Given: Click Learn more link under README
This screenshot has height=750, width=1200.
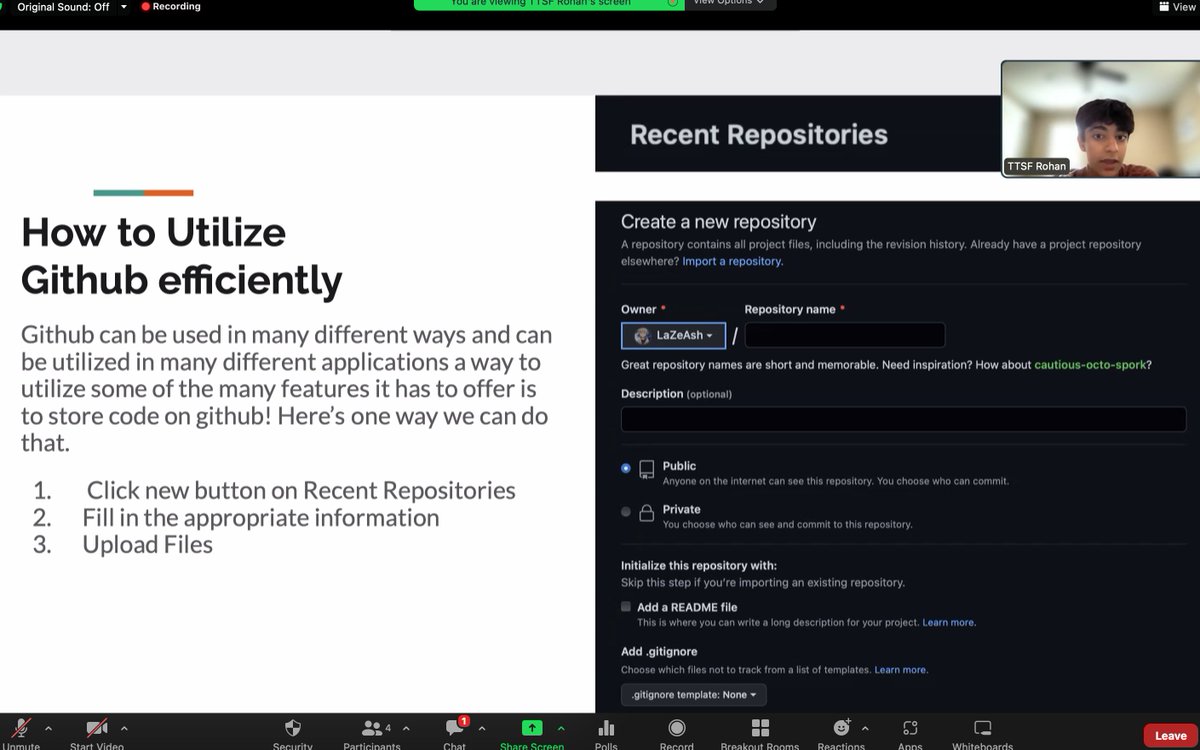Looking at the screenshot, I should (949, 622).
